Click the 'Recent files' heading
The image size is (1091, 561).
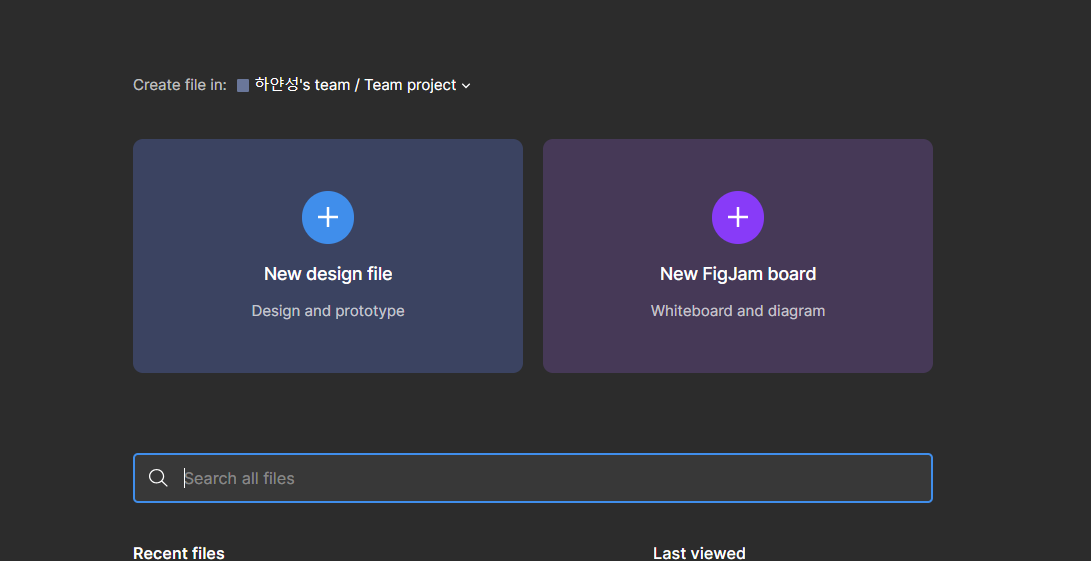tap(179, 553)
